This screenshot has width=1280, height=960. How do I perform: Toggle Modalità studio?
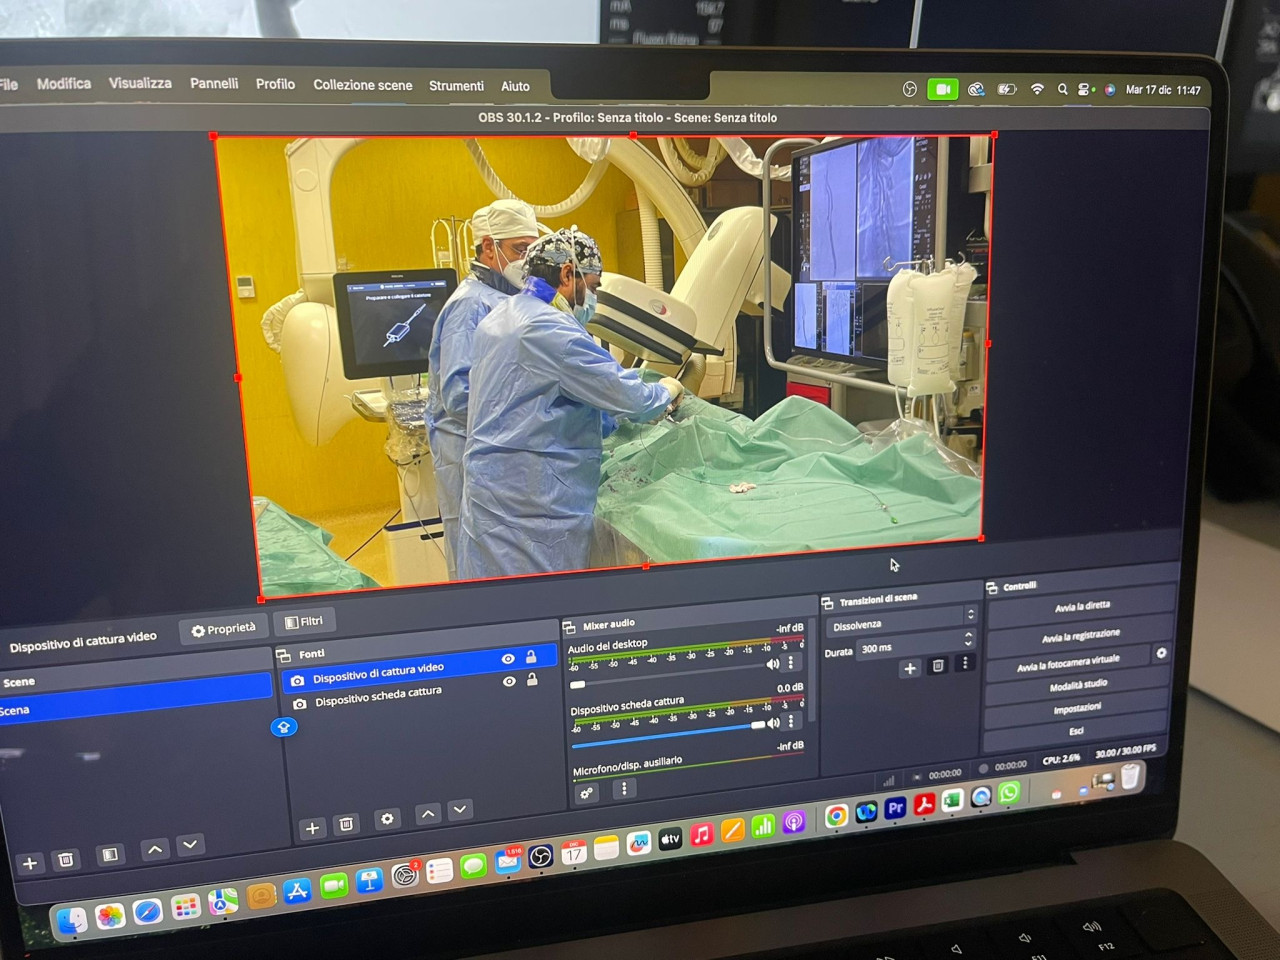pyautogui.click(x=1078, y=685)
